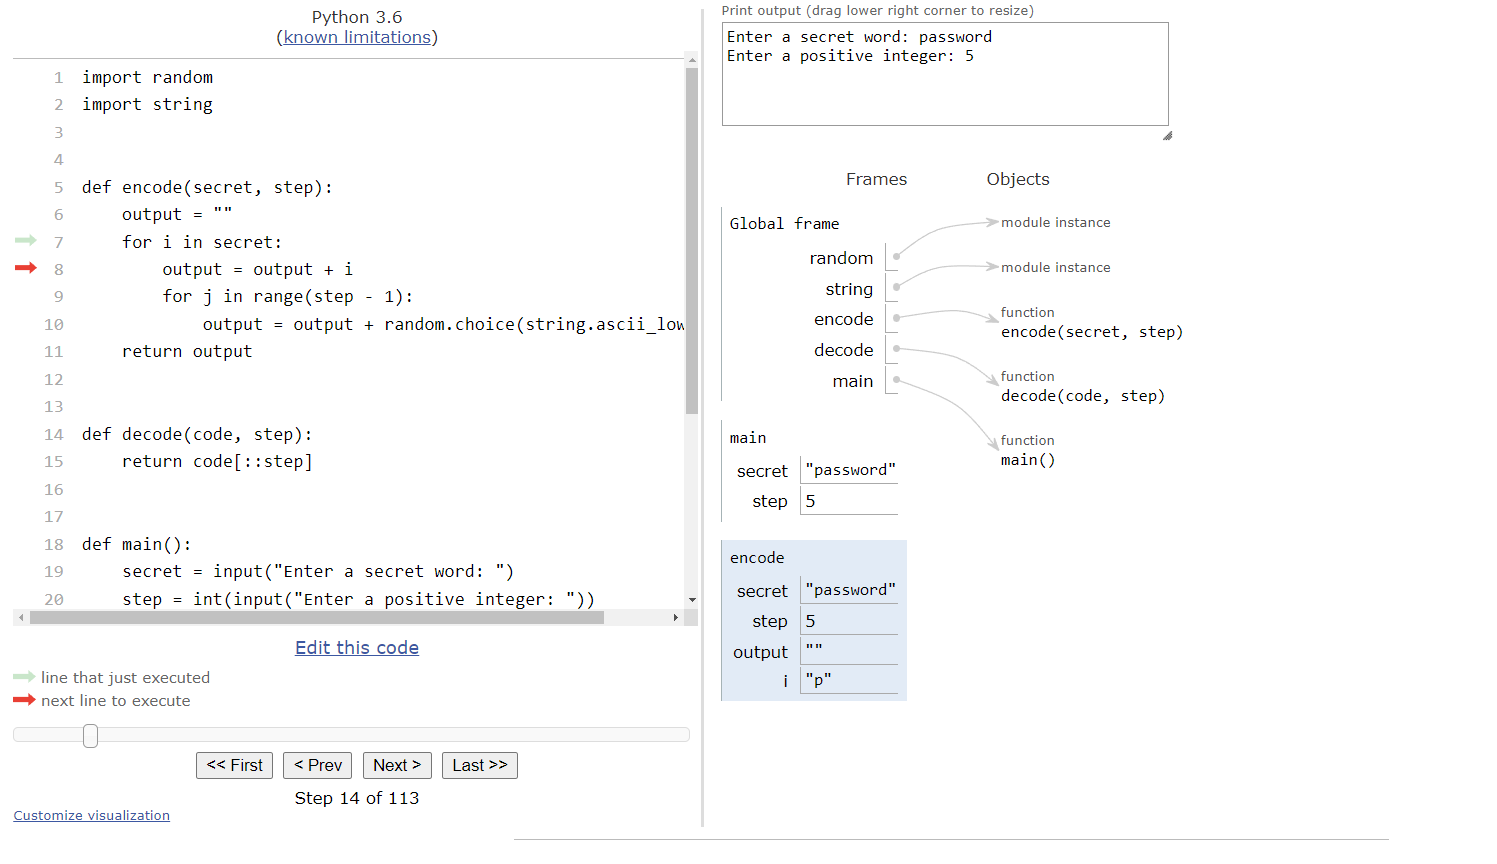This screenshot has width=1497, height=864.
Task: Click the green arrow legend icon
Action: tap(24, 677)
